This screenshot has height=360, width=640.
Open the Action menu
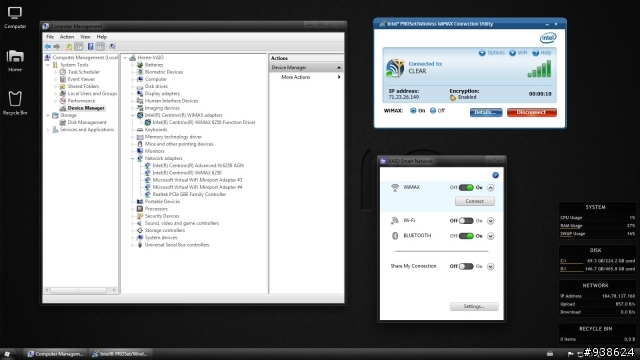[67, 37]
